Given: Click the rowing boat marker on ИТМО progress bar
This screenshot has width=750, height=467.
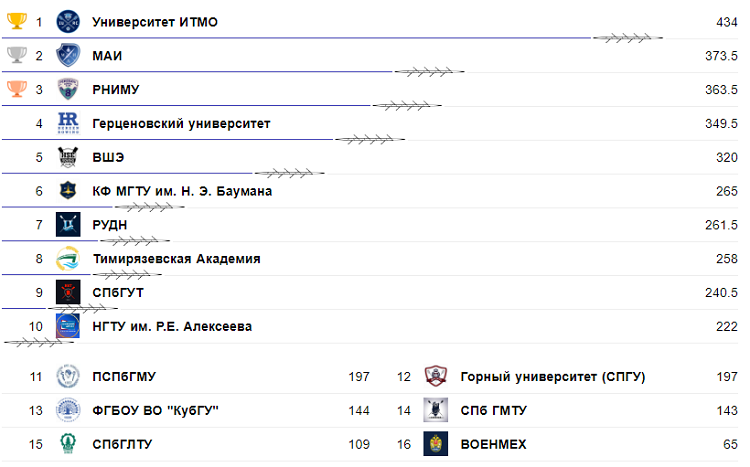Looking at the screenshot, I should (x=628, y=38).
